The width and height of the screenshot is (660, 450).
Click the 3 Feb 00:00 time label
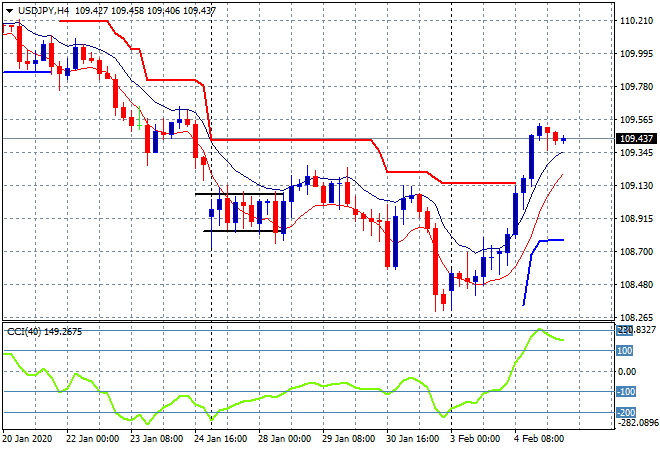coord(475,439)
